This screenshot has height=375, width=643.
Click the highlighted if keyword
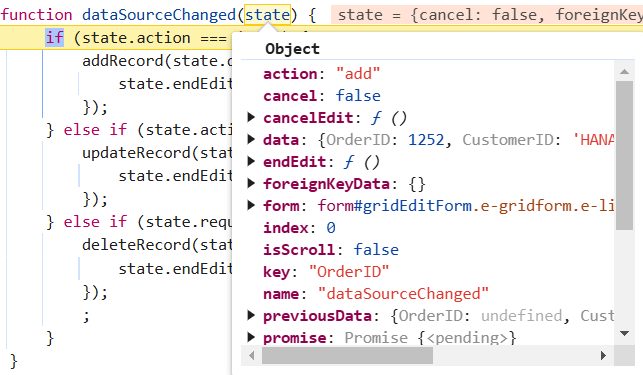pos(55,38)
